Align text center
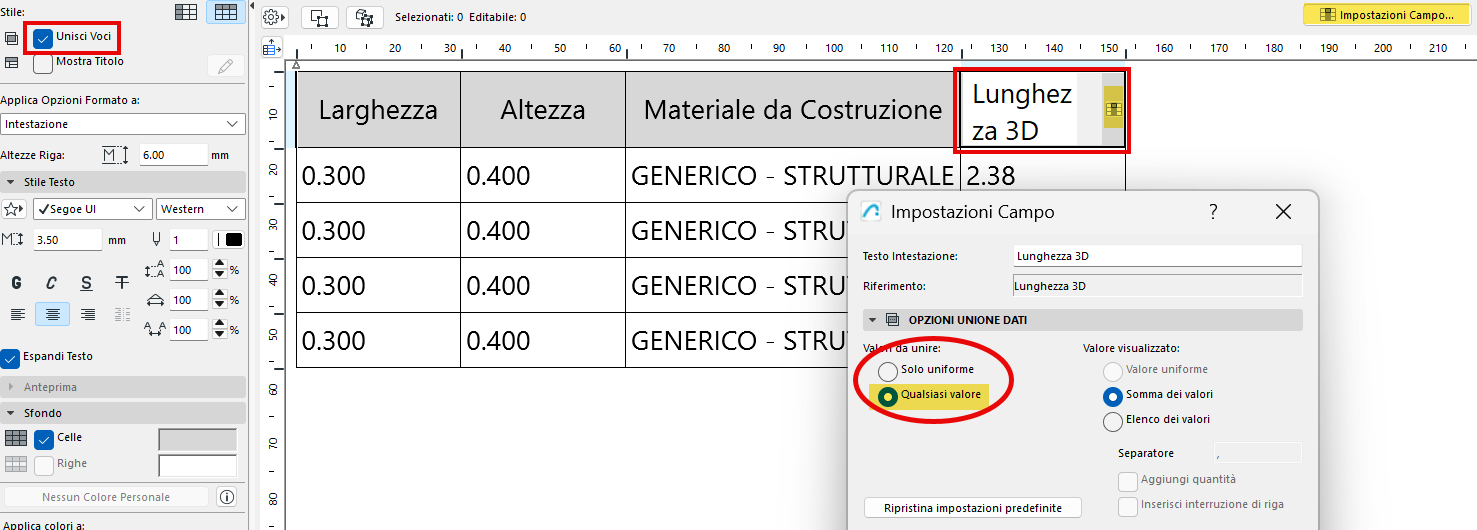 tap(52, 314)
